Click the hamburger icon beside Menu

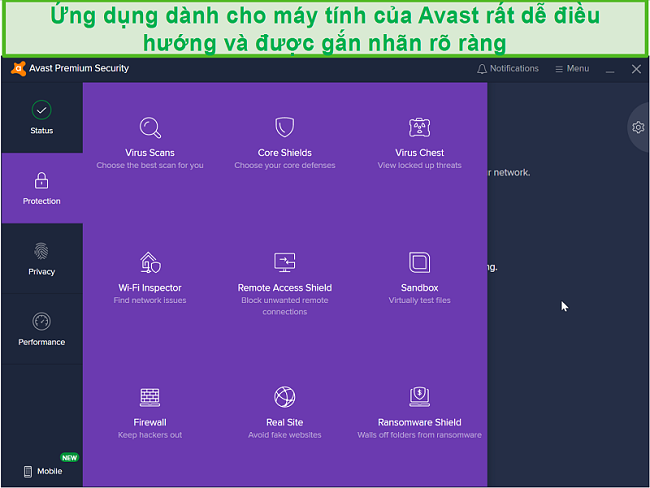tap(559, 69)
